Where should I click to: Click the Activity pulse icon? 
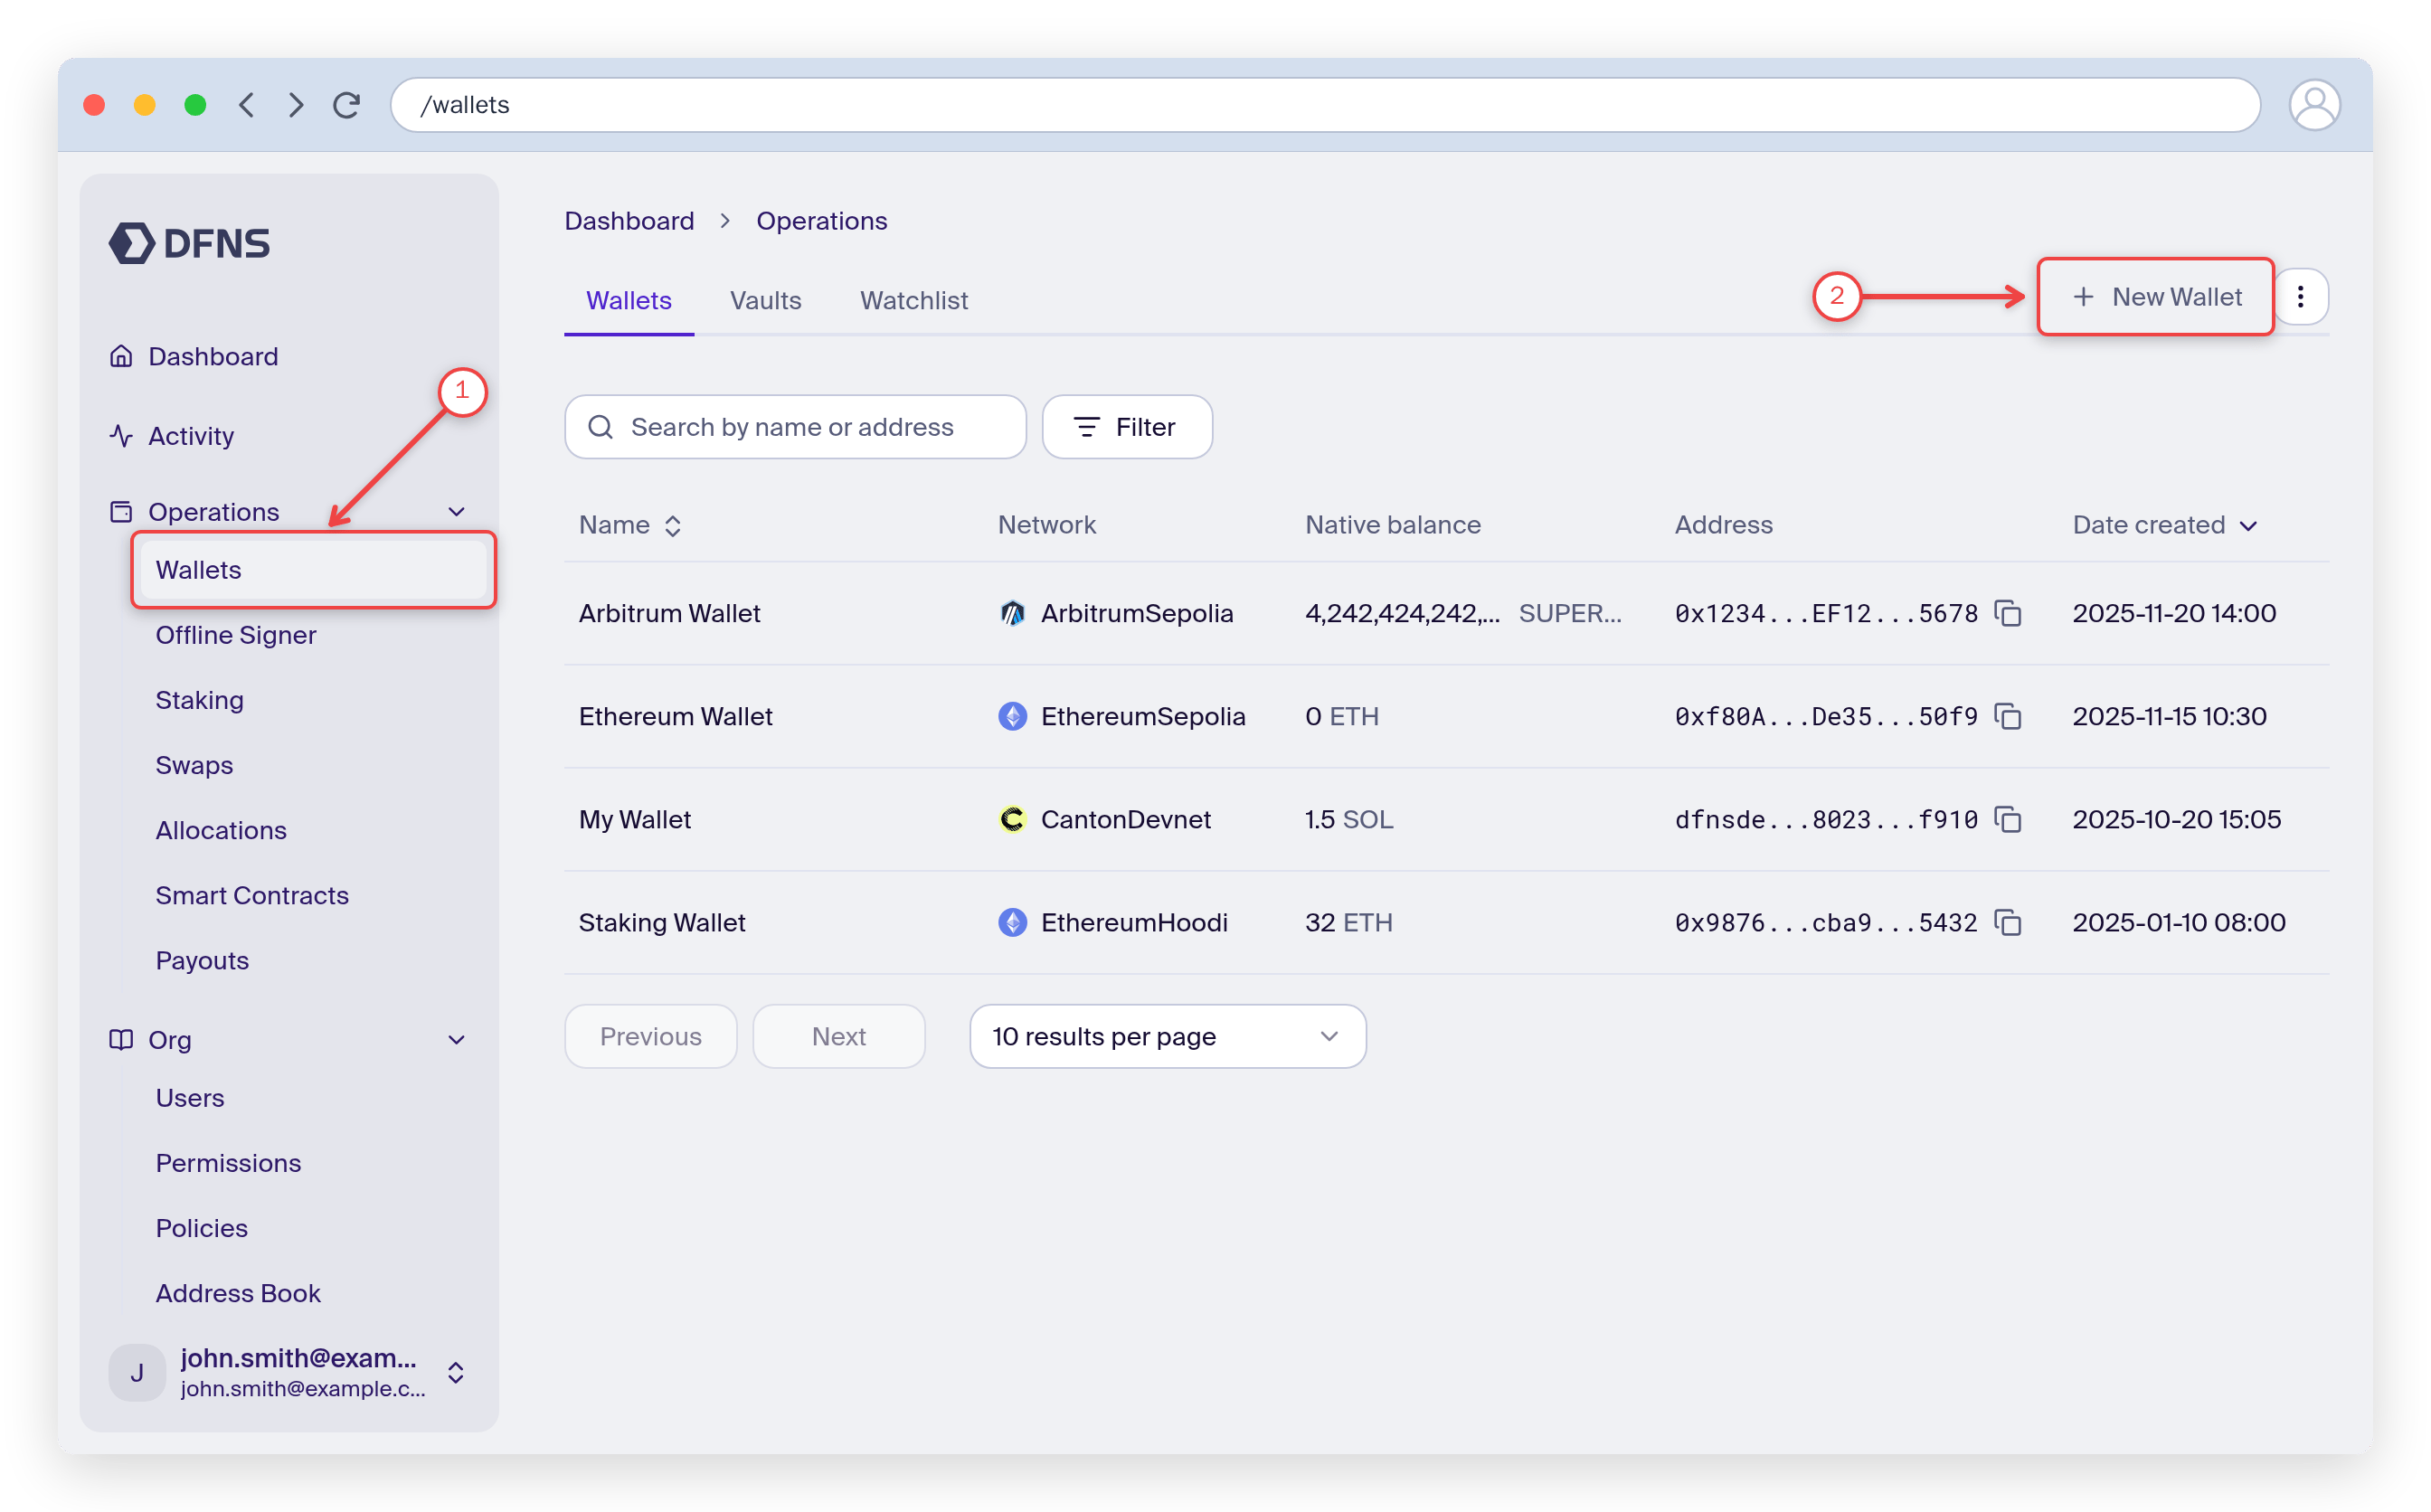click(121, 436)
